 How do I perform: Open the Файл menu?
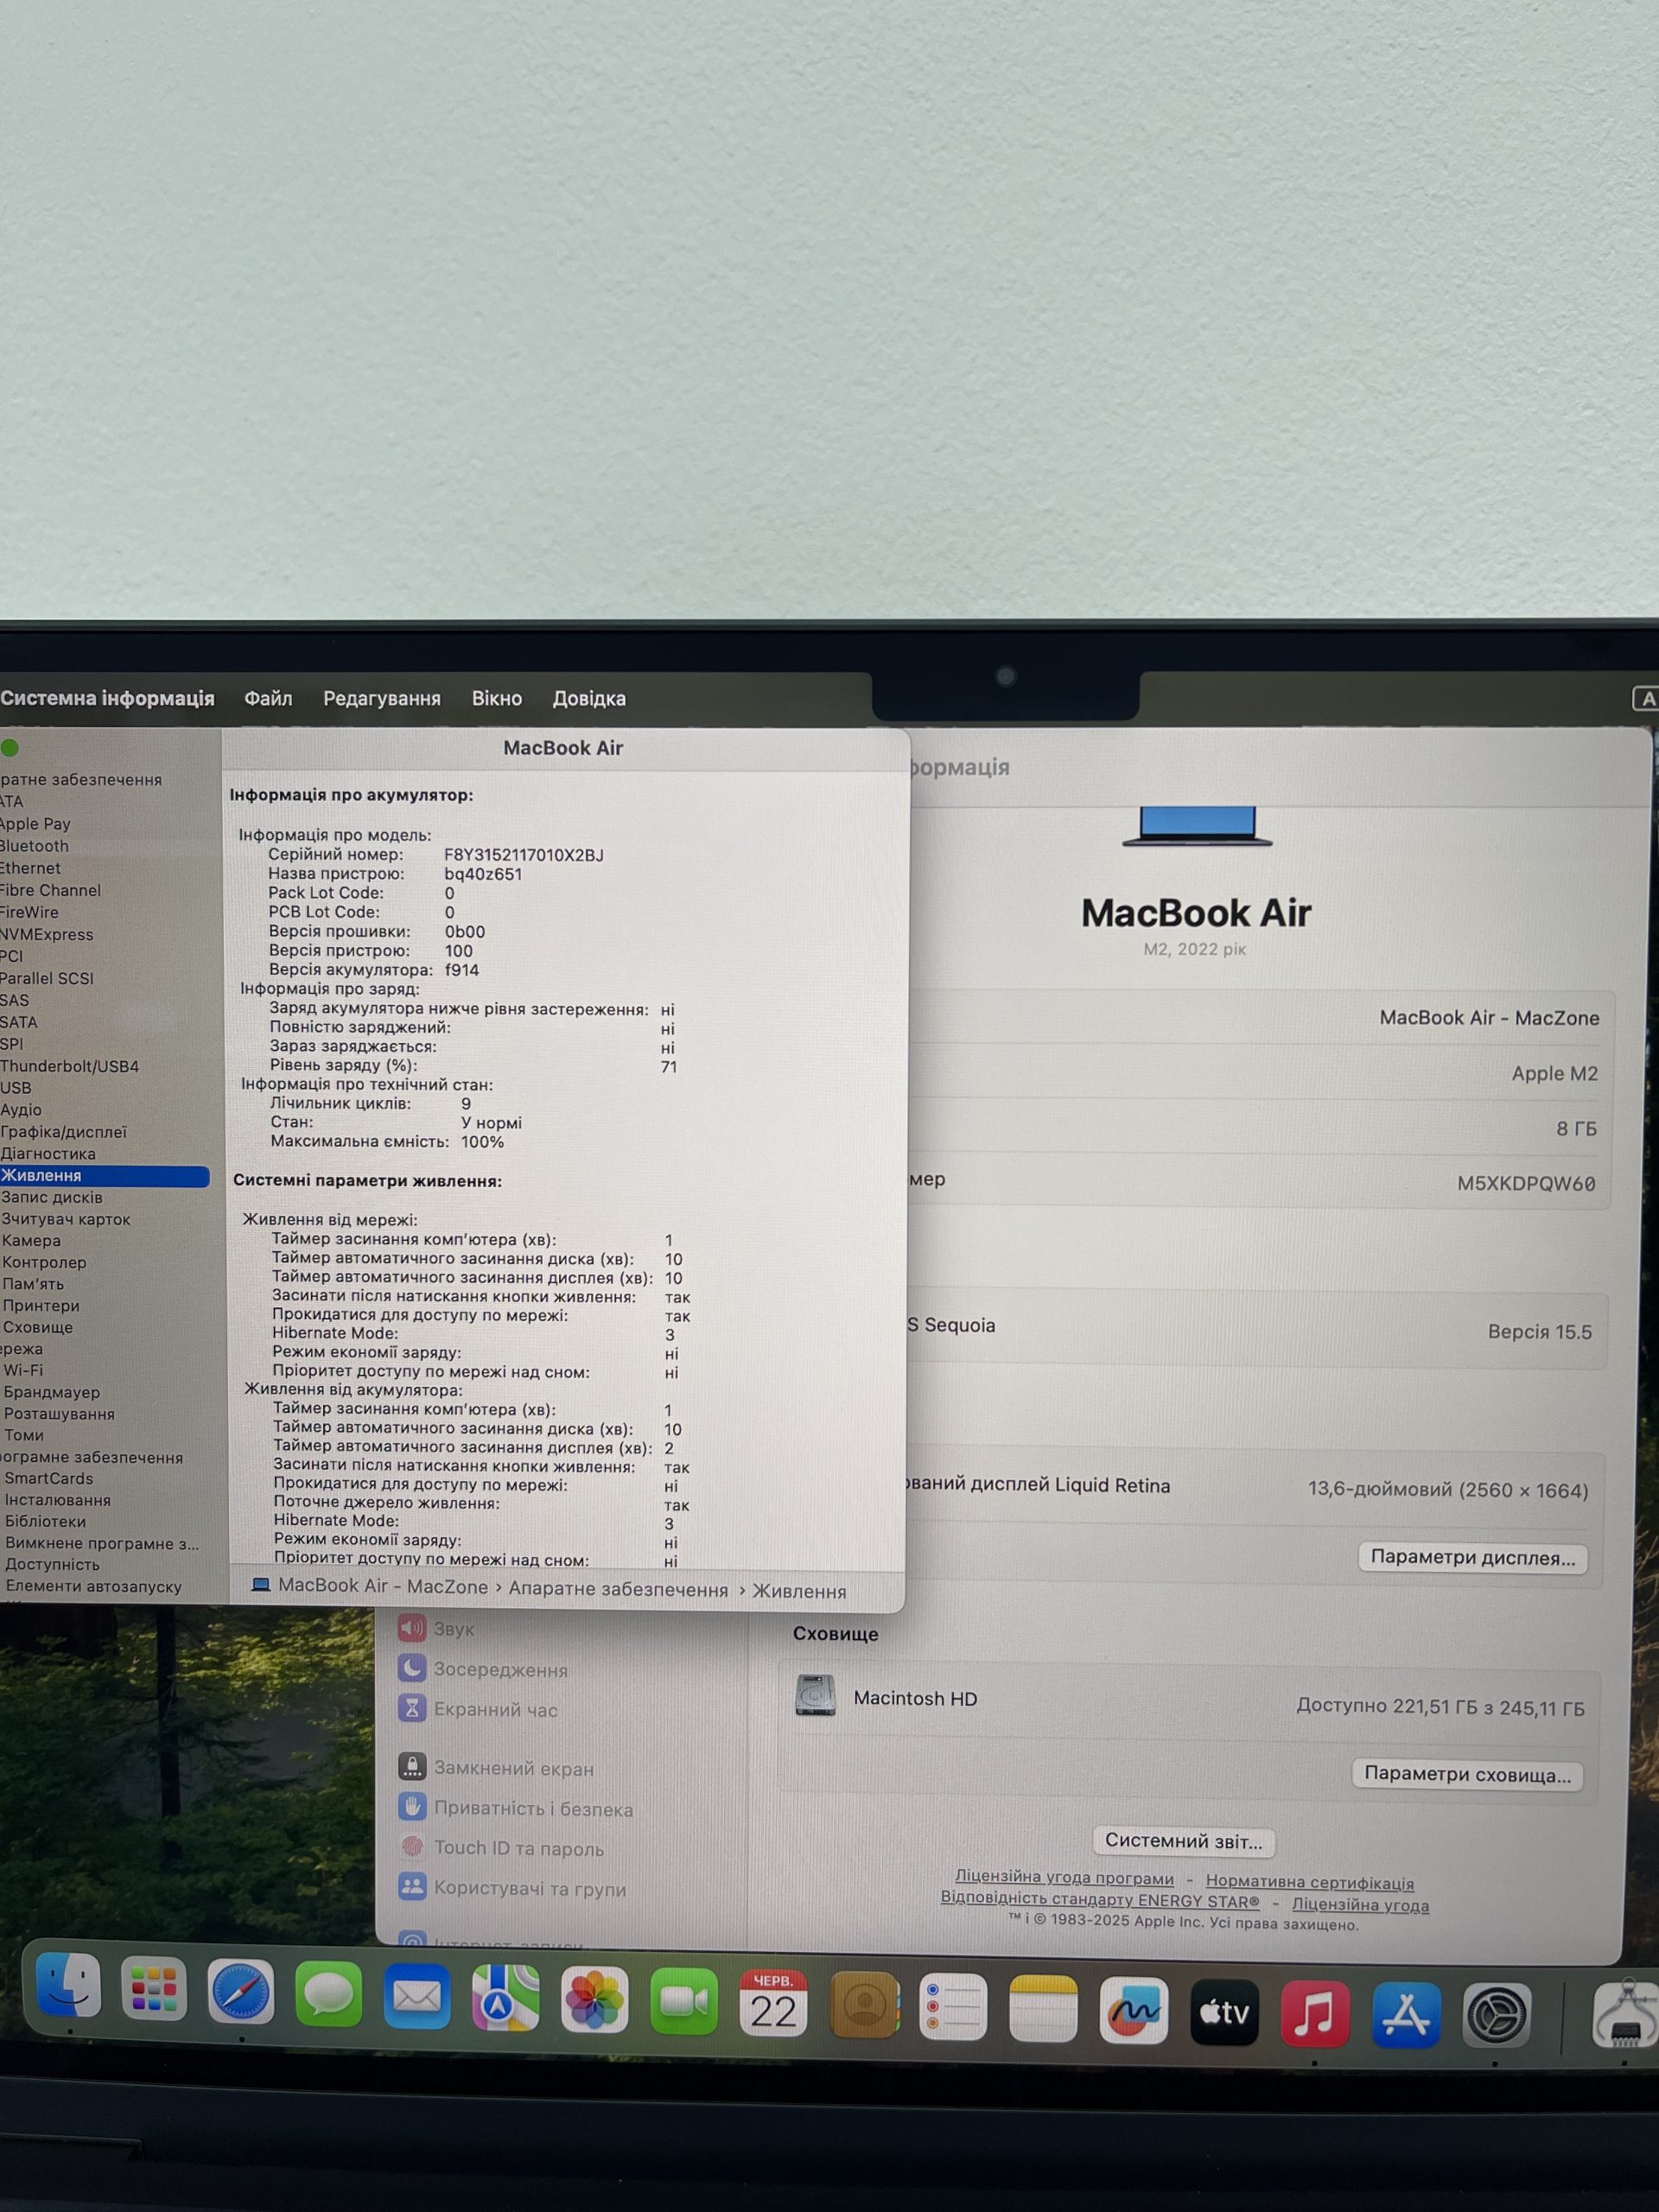268,698
